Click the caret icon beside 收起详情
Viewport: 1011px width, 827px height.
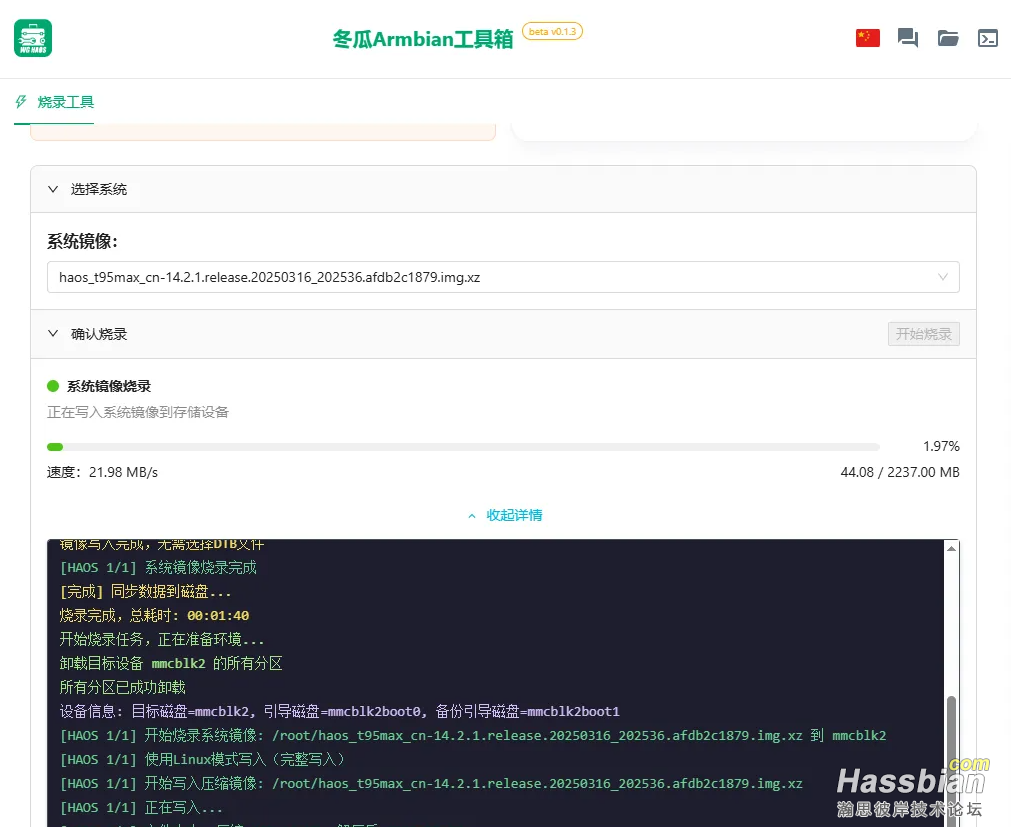472,516
